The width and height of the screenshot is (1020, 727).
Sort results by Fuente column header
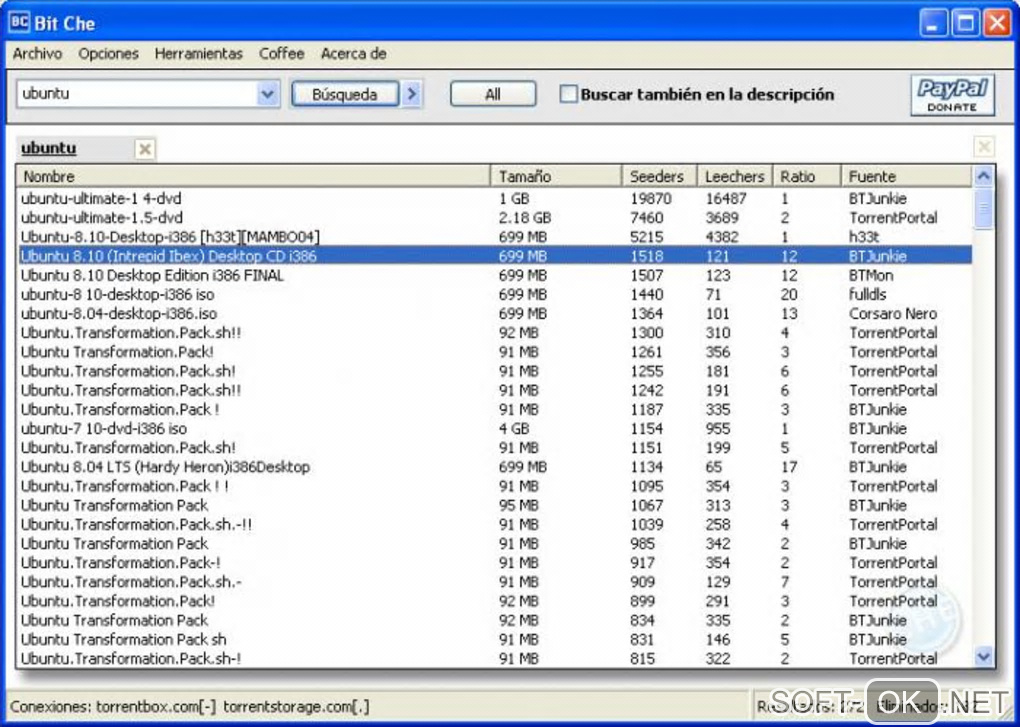[x=907, y=176]
